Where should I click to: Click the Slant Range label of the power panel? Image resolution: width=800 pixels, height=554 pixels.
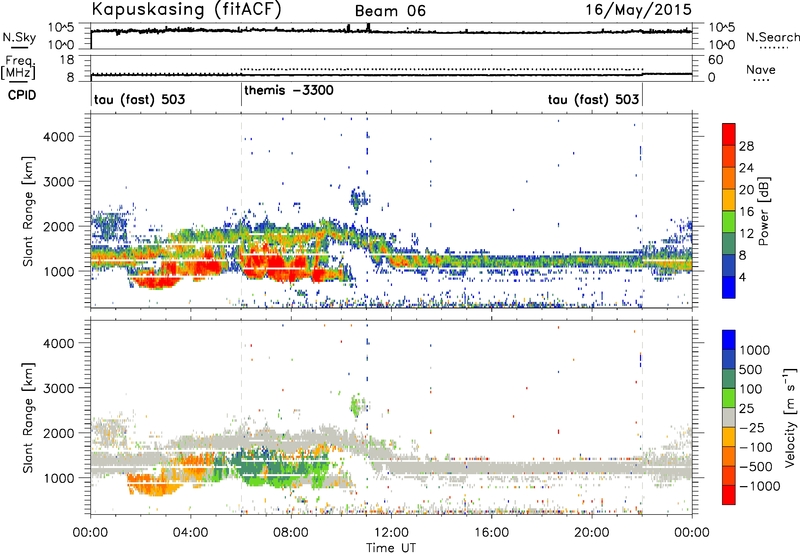28,211
